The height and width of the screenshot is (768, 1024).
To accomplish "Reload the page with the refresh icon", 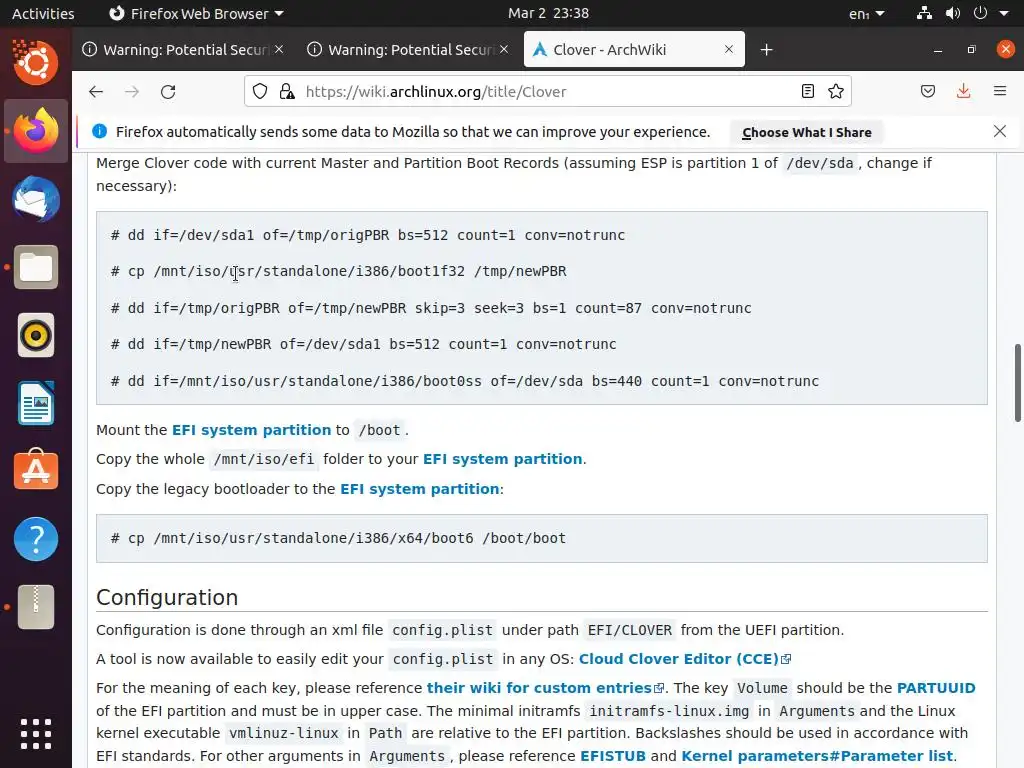I will (168, 91).
